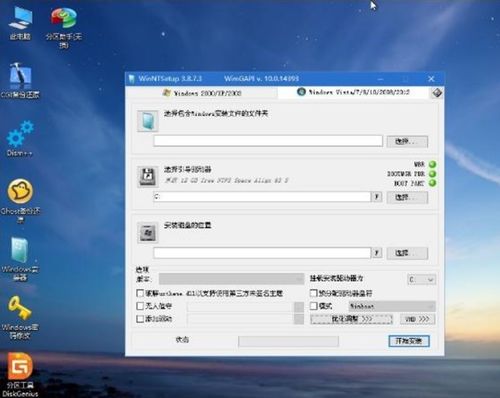Click the installation drive location icon
The image size is (500, 398).
tap(148, 232)
